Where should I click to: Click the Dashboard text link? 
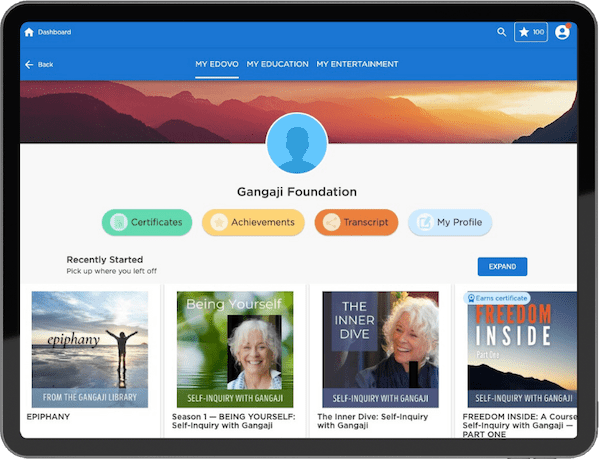pyautogui.click(x=55, y=32)
